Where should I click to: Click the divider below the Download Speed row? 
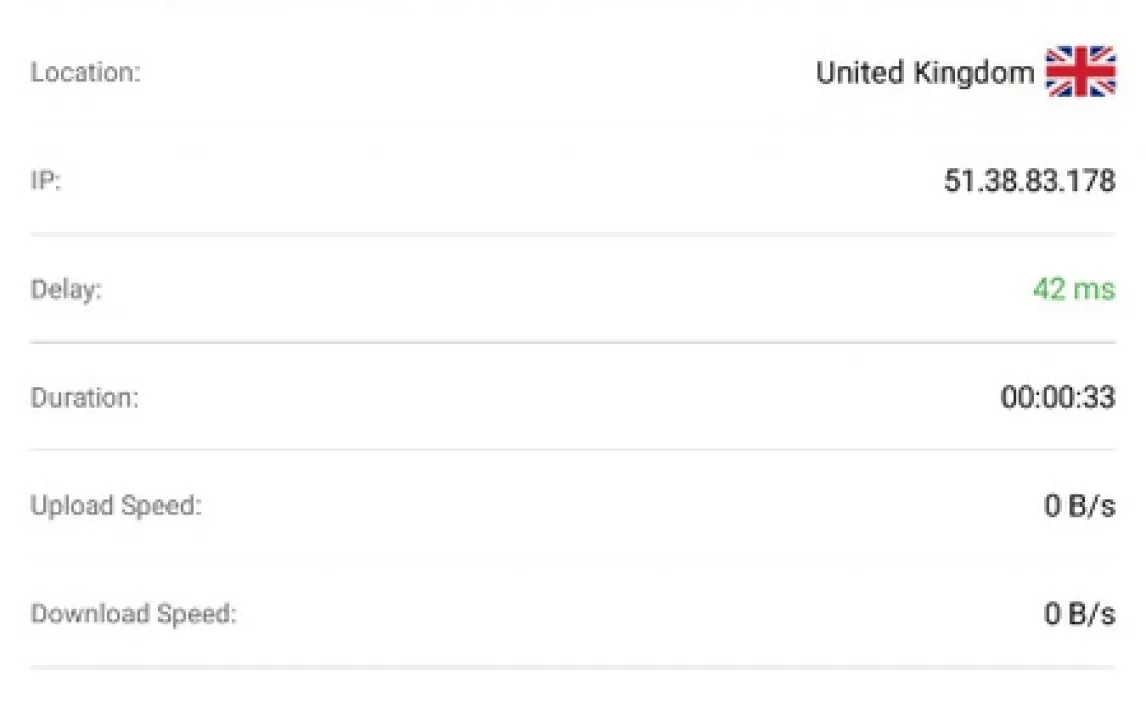[572, 666]
